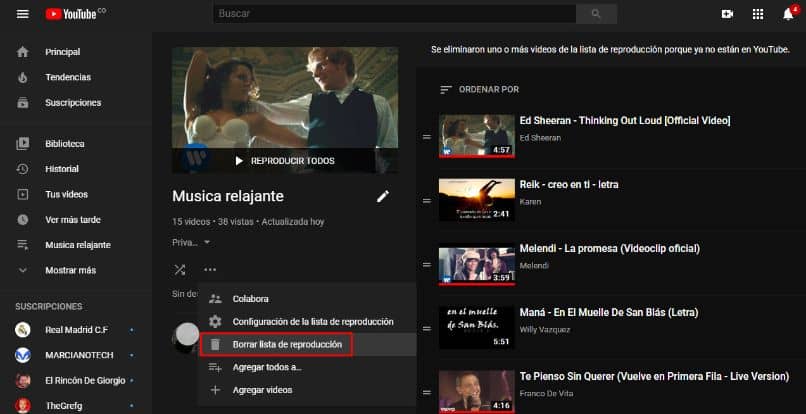Click title 'Reik - creo en ti - letra'

(569, 185)
